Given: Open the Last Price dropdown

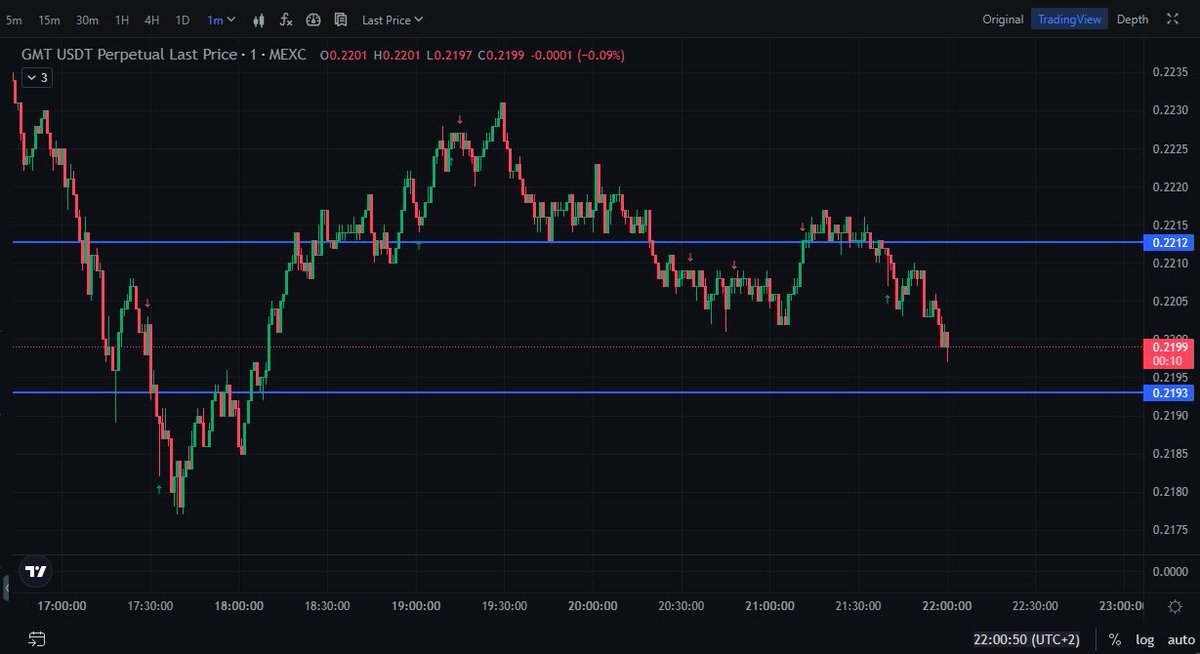Looking at the screenshot, I should (x=392, y=19).
